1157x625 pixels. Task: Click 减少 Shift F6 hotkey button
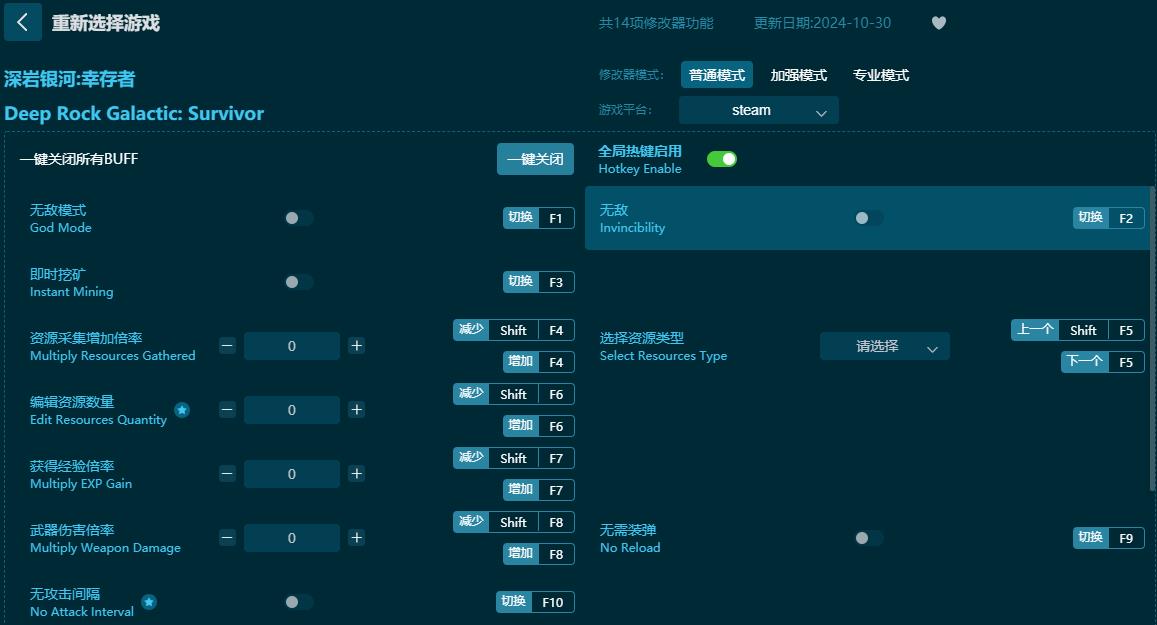pos(514,394)
